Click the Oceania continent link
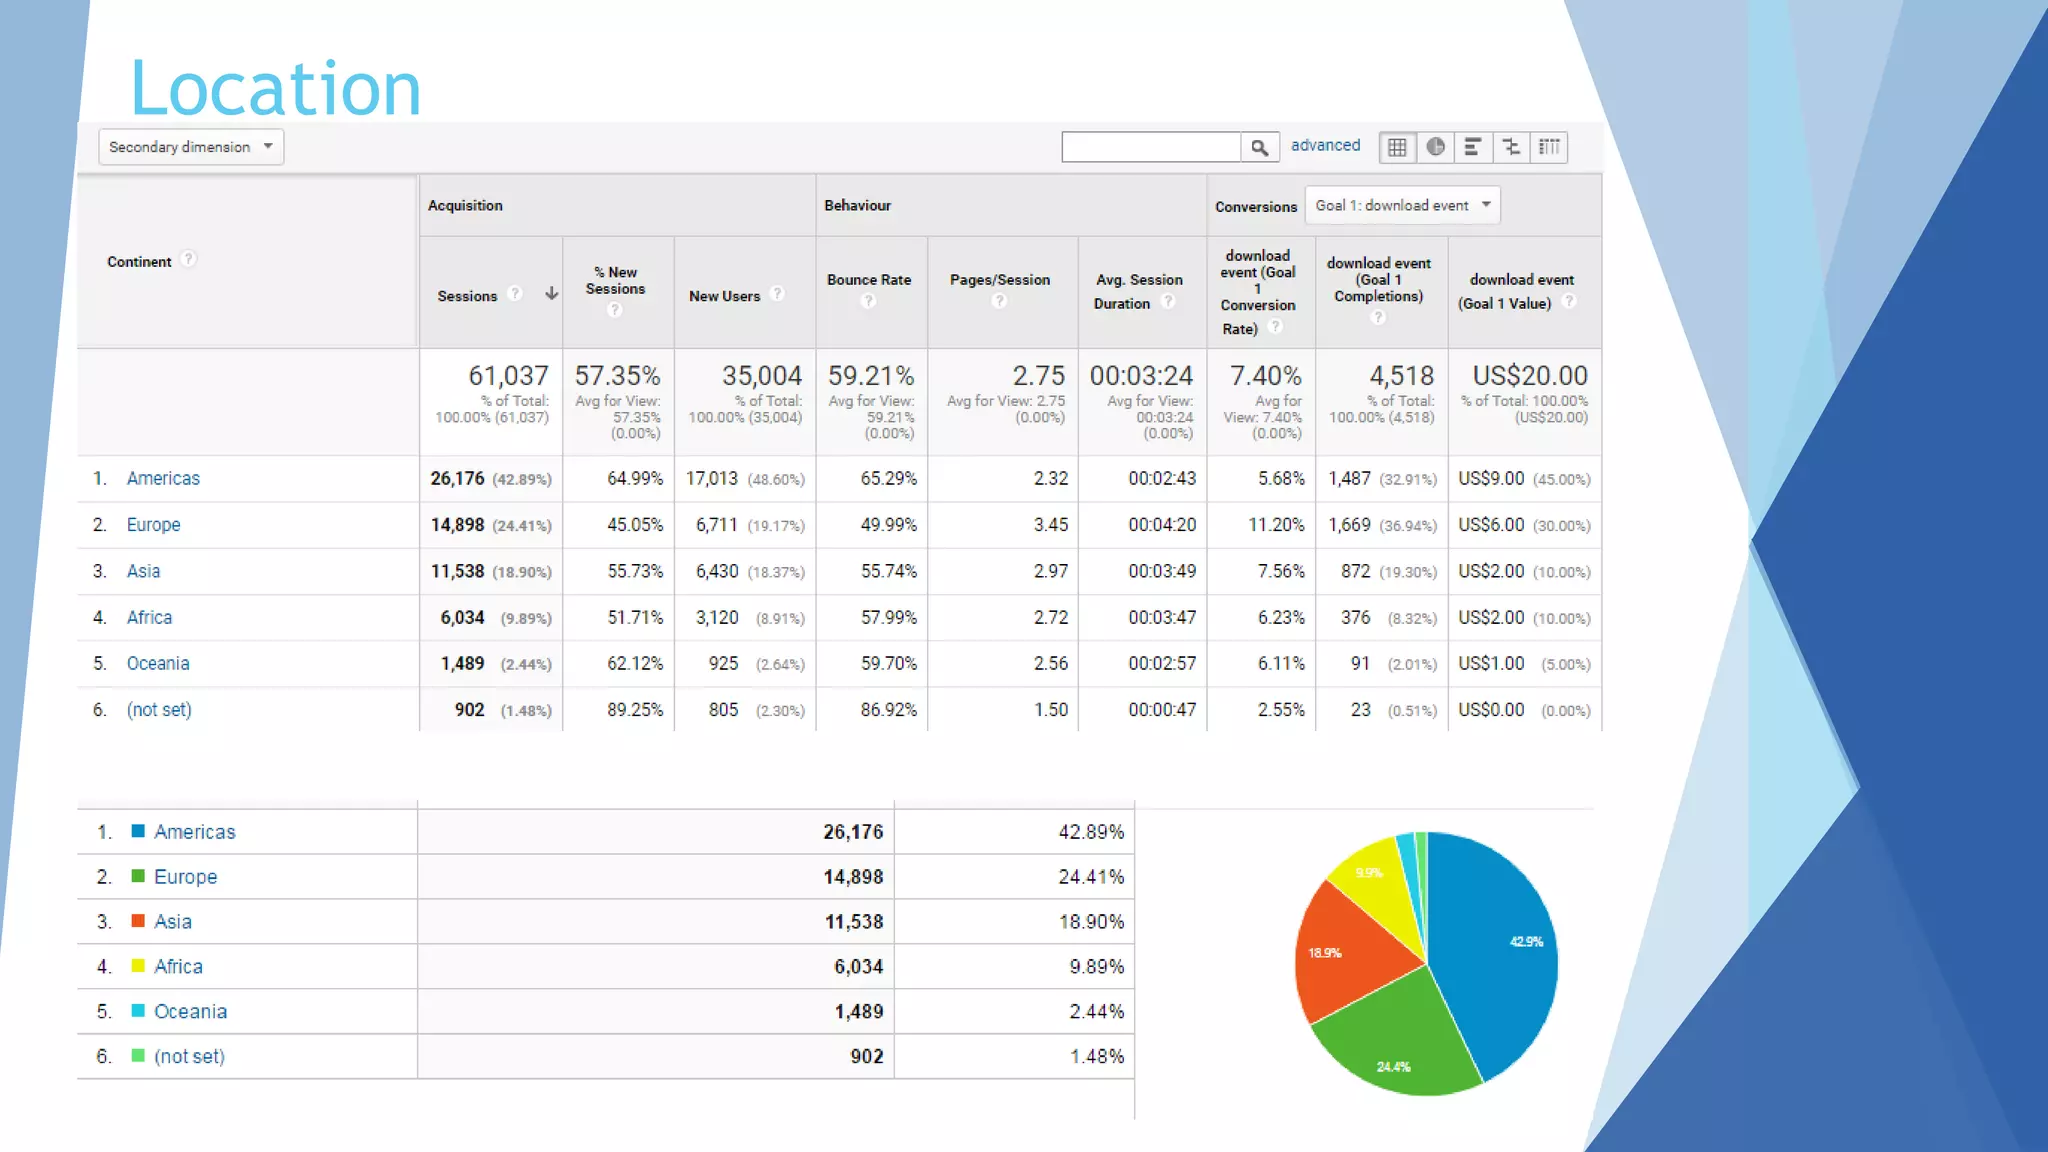 158,664
